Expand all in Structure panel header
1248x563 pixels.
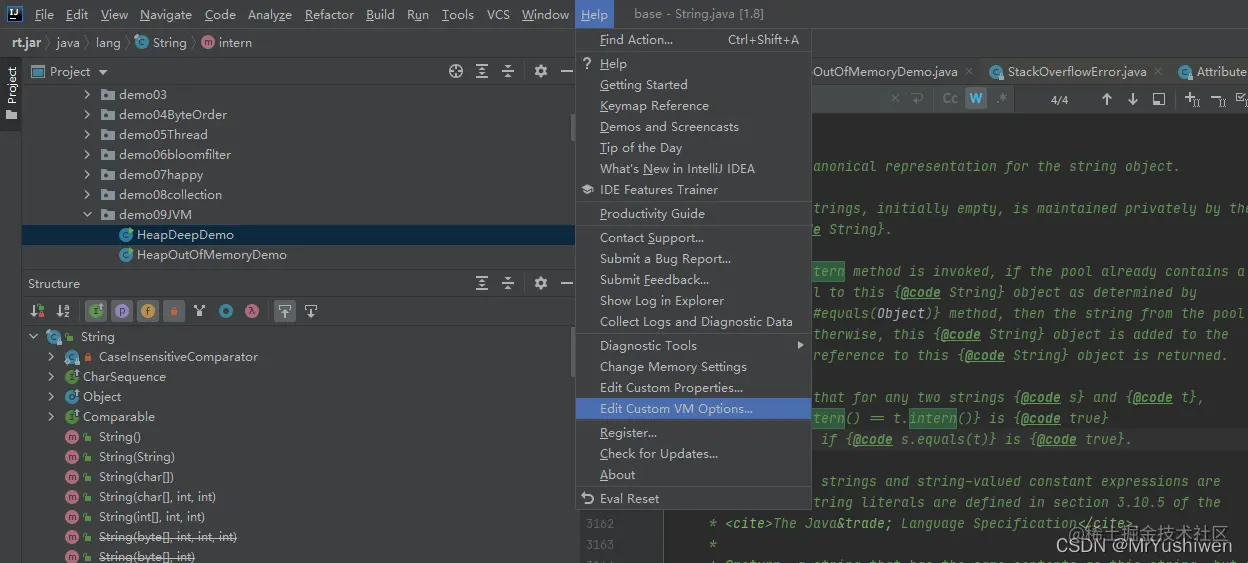482,283
